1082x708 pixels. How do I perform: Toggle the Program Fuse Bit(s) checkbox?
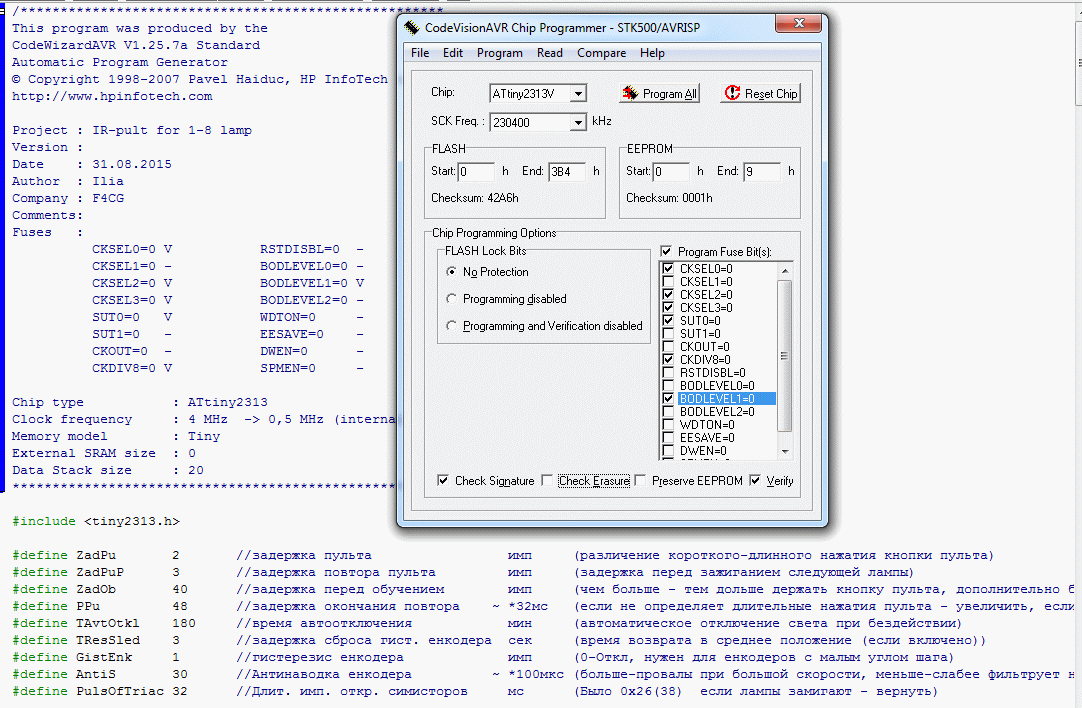coord(667,252)
